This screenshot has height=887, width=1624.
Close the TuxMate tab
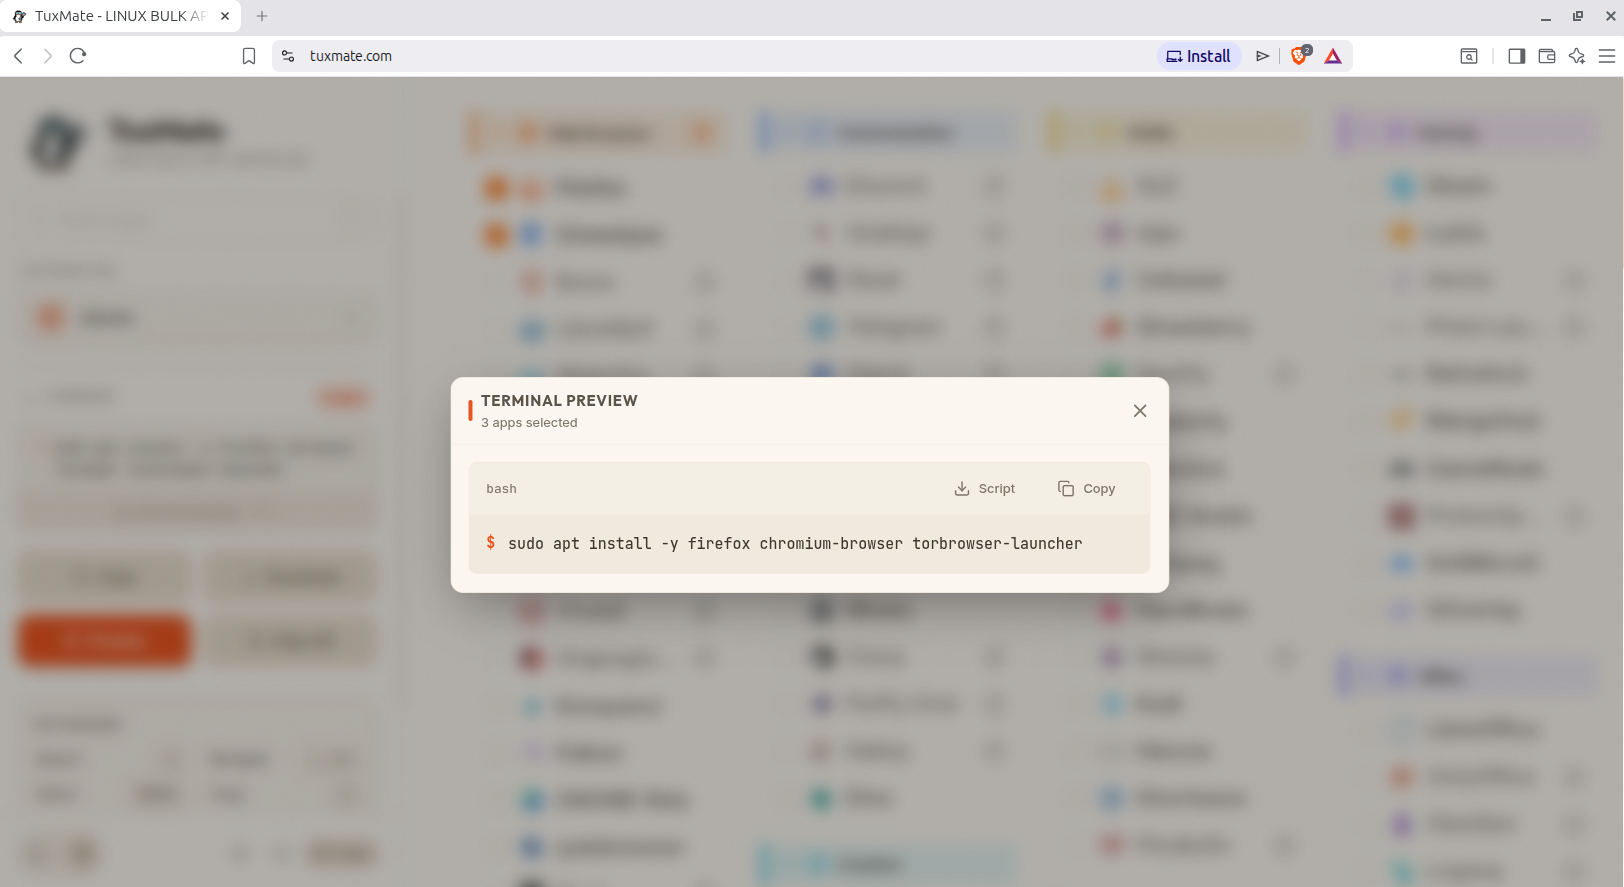[225, 16]
